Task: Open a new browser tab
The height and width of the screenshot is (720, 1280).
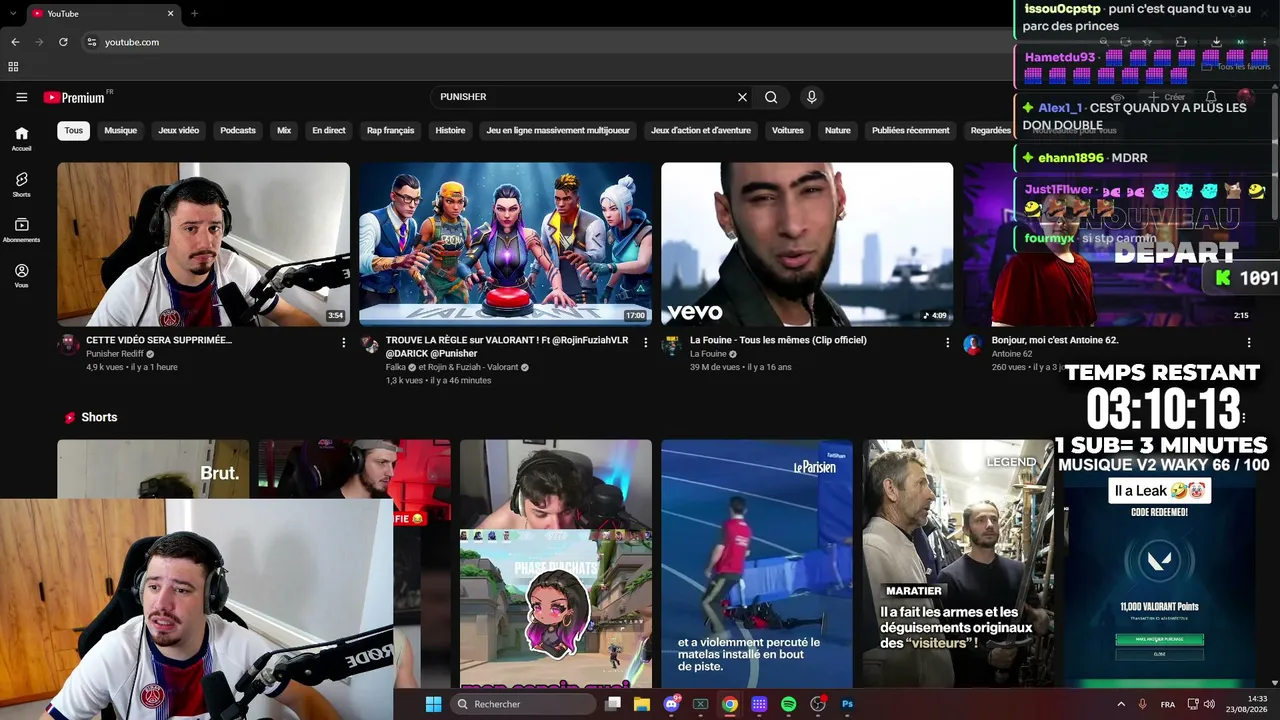Action: (194, 13)
